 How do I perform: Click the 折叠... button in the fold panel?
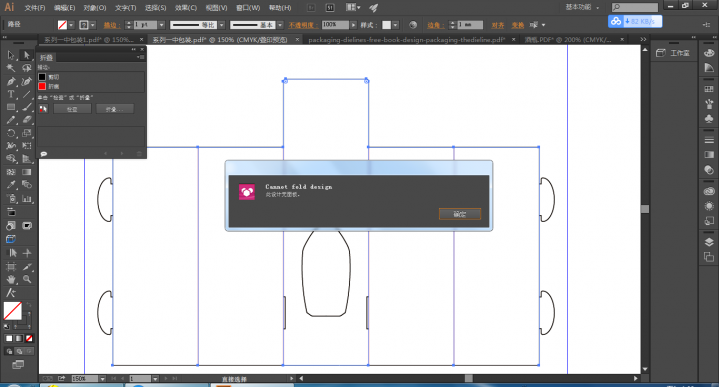point(115,109)
